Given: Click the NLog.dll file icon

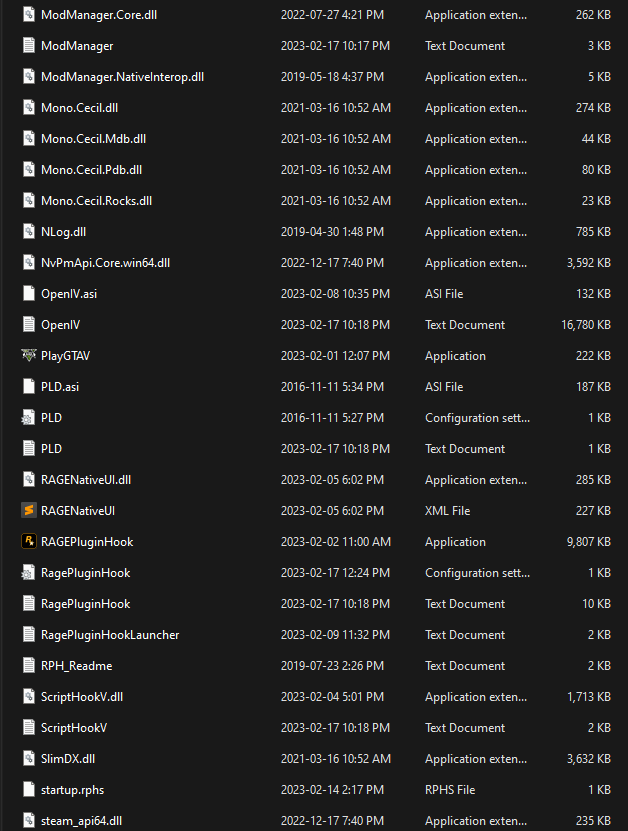Looking at the screenshot, I should [x=29, y=232].
